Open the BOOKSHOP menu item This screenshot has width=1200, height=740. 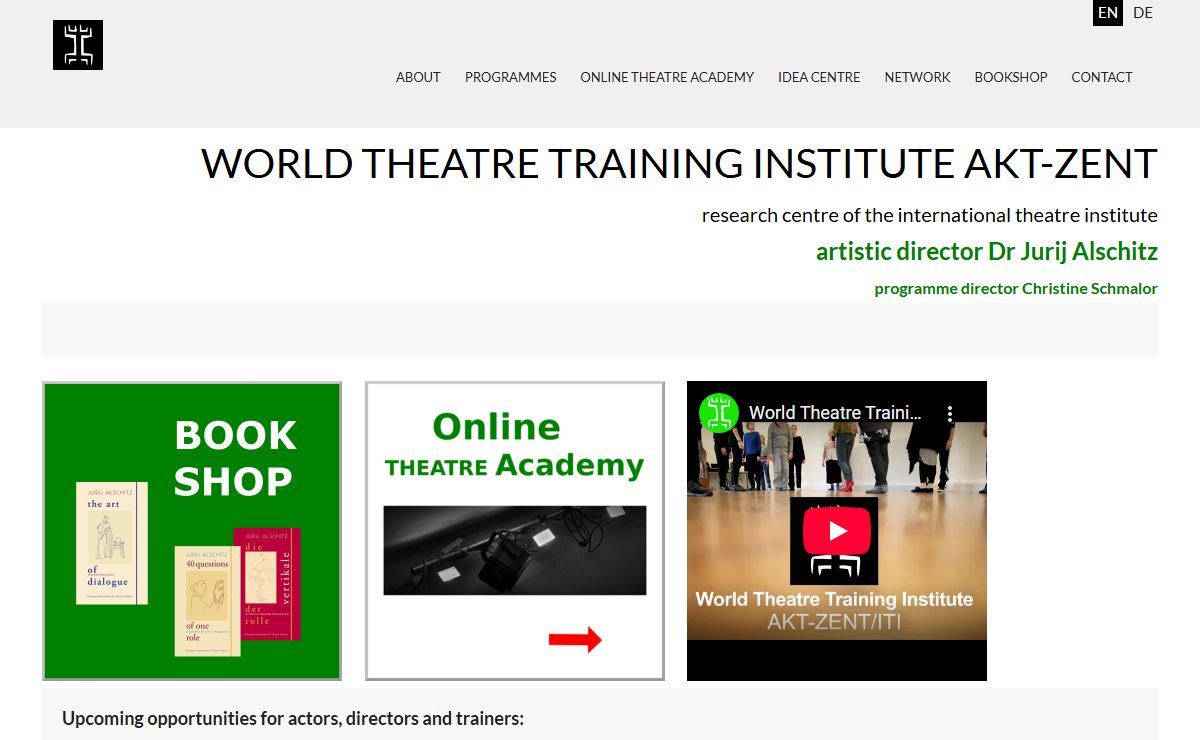(1011, 77)
